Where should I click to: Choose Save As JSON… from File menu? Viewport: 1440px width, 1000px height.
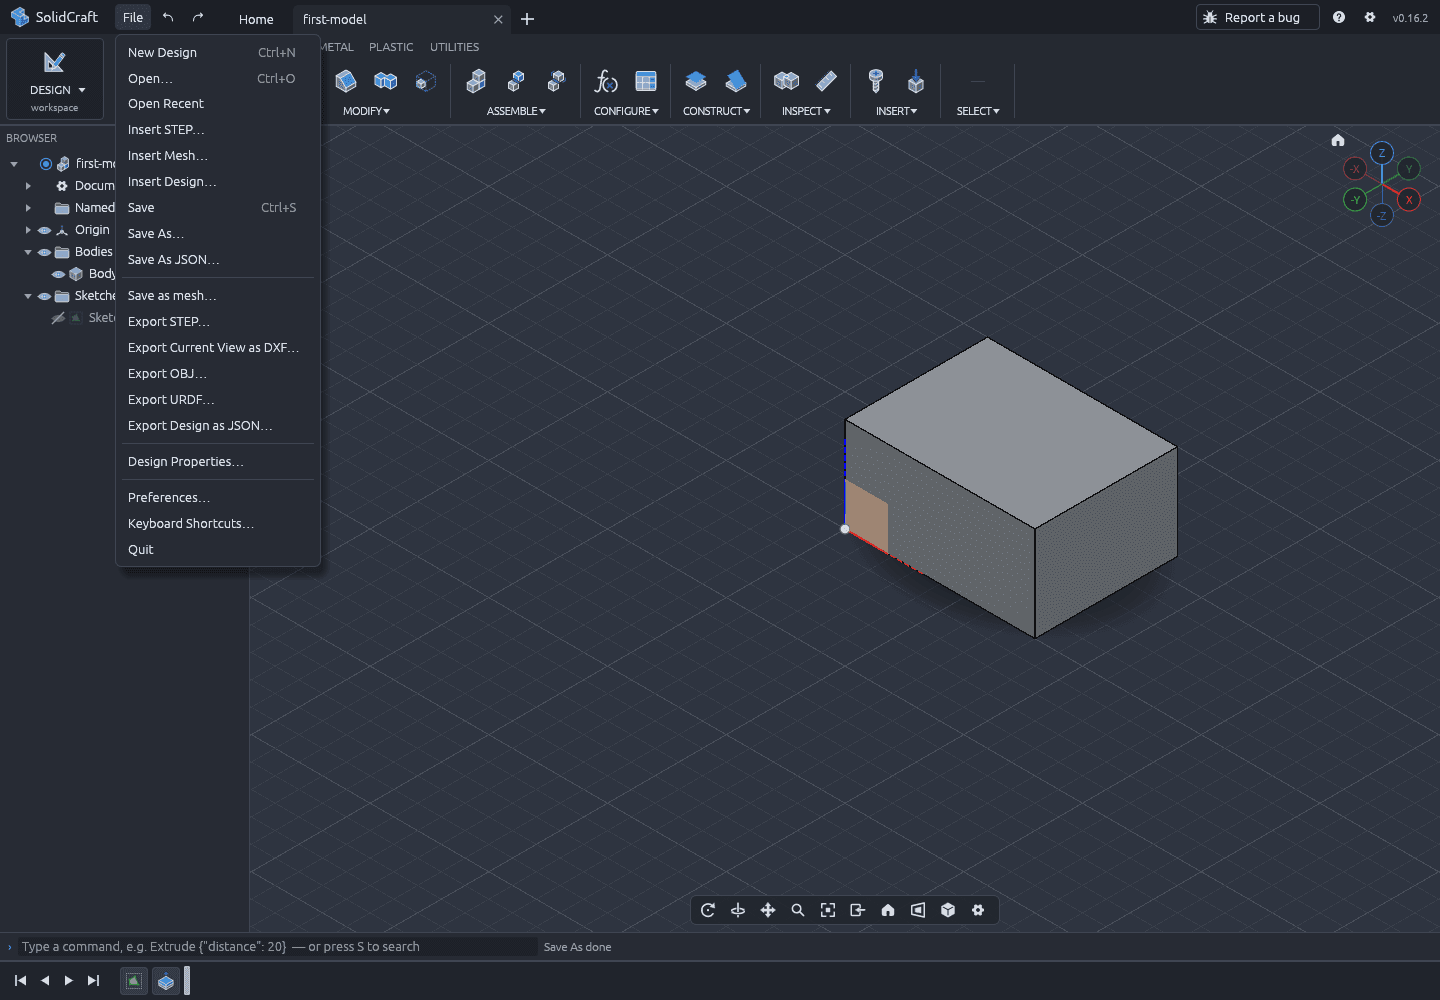tap(218, 260)
